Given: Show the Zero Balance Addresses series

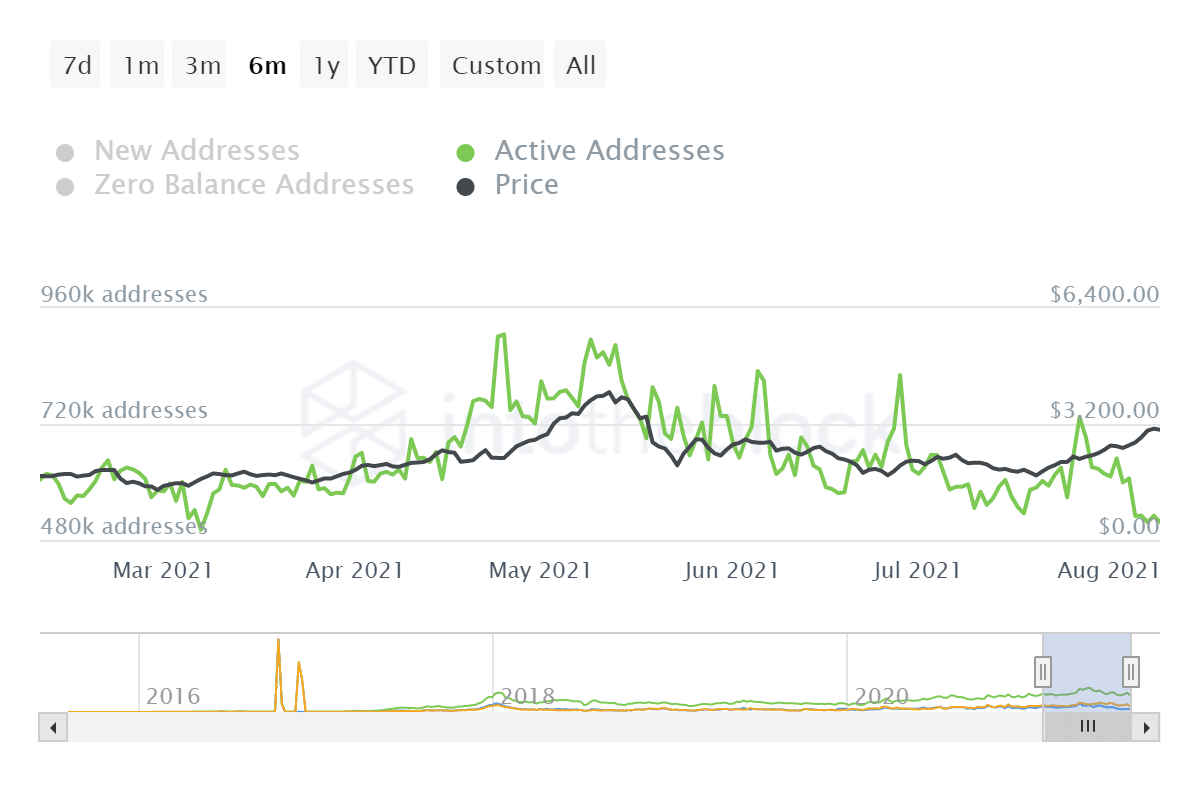Looking at the screenshot, I should (x=254, y=185).
